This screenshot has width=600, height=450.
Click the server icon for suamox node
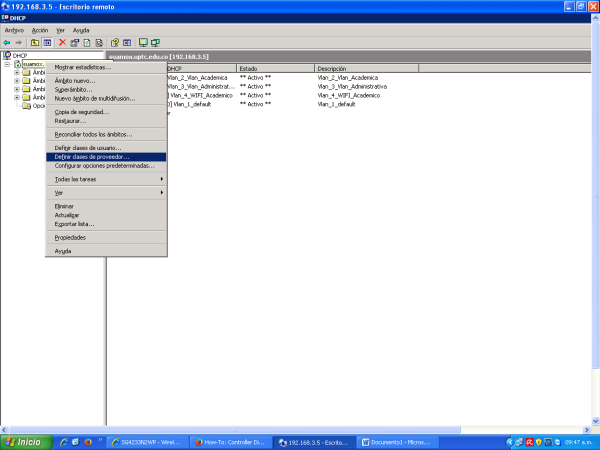(x=17, y=64)
